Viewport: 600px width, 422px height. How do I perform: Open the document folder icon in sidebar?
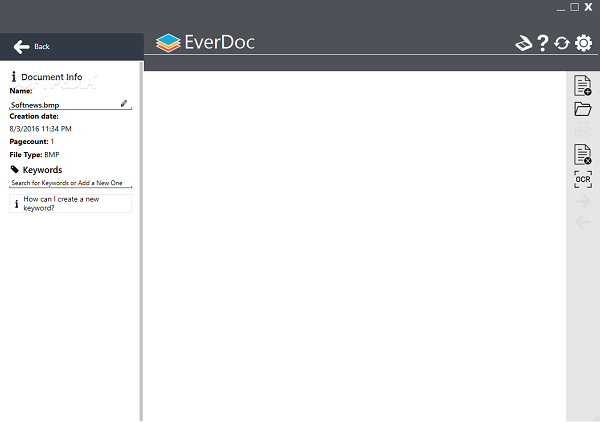[x=582, y=109]
